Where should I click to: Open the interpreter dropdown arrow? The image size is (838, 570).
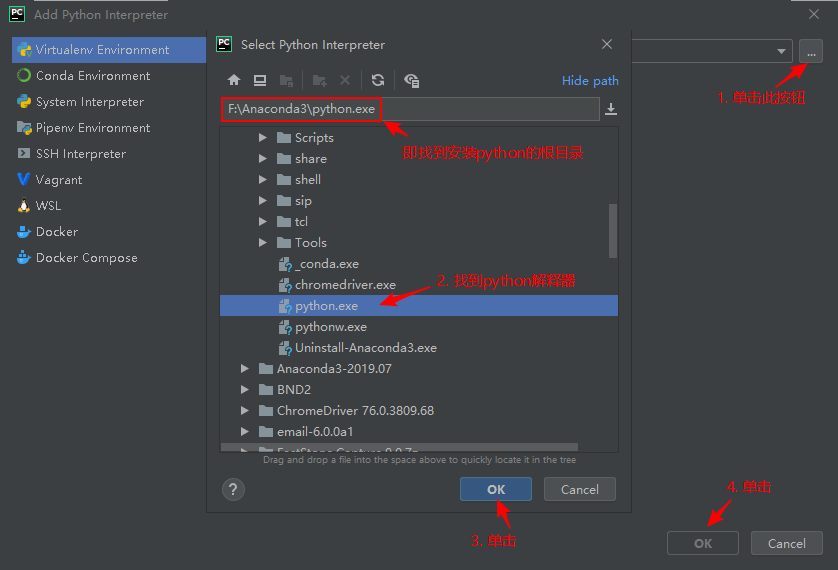[781, 52]
